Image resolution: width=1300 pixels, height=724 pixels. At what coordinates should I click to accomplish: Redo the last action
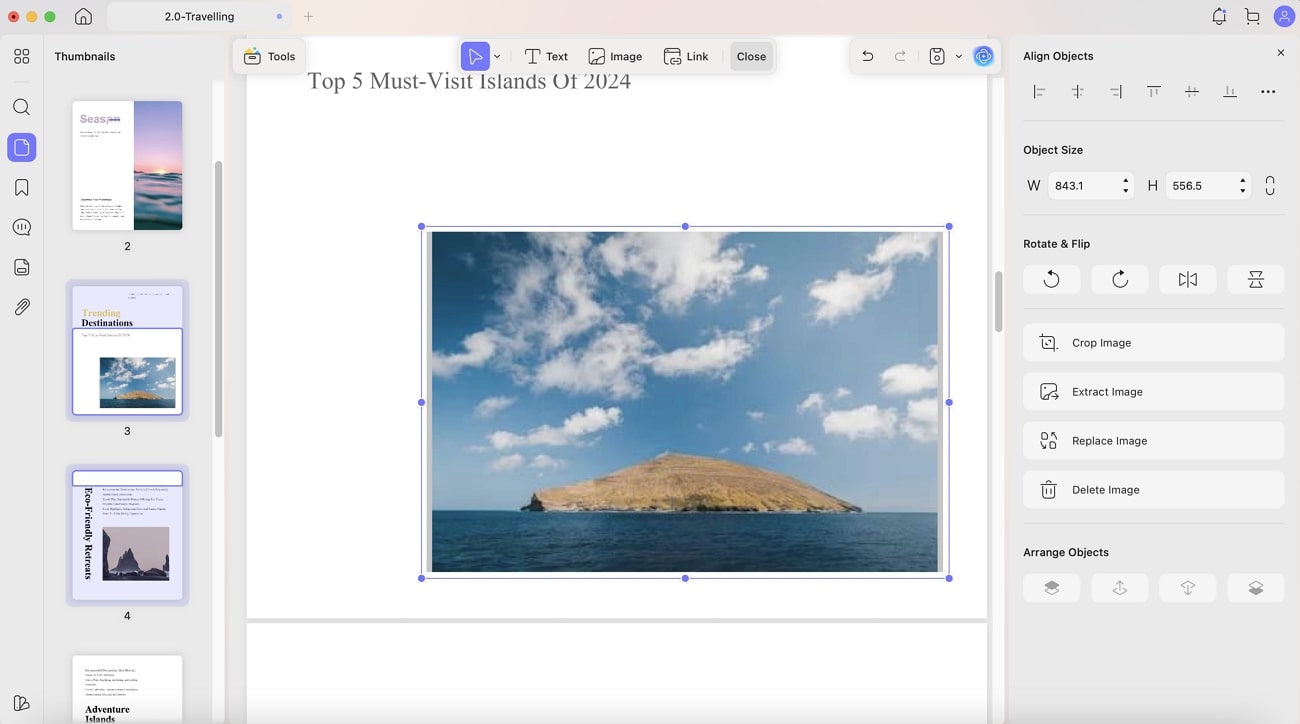[900, 56]
